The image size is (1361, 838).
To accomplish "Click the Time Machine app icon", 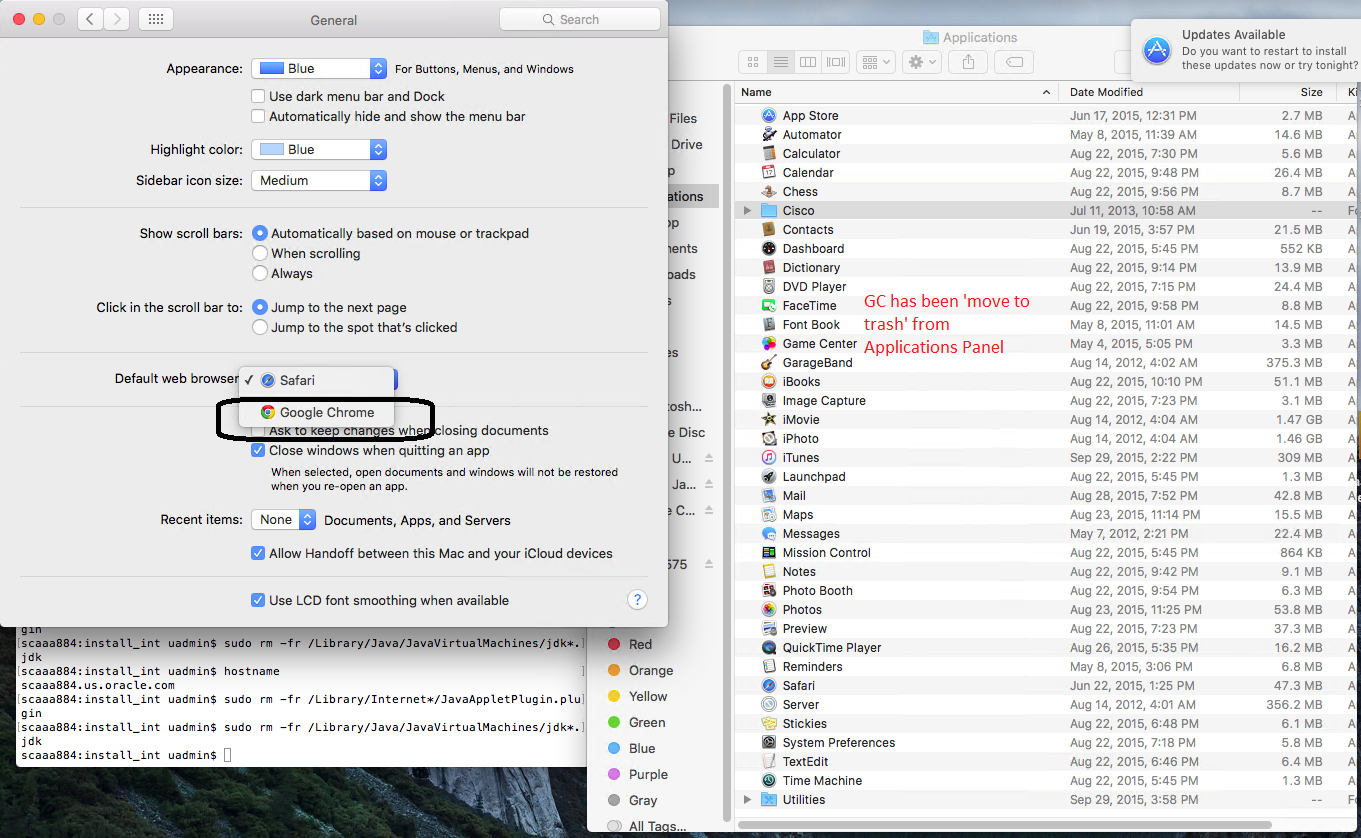I will (768, 781).
